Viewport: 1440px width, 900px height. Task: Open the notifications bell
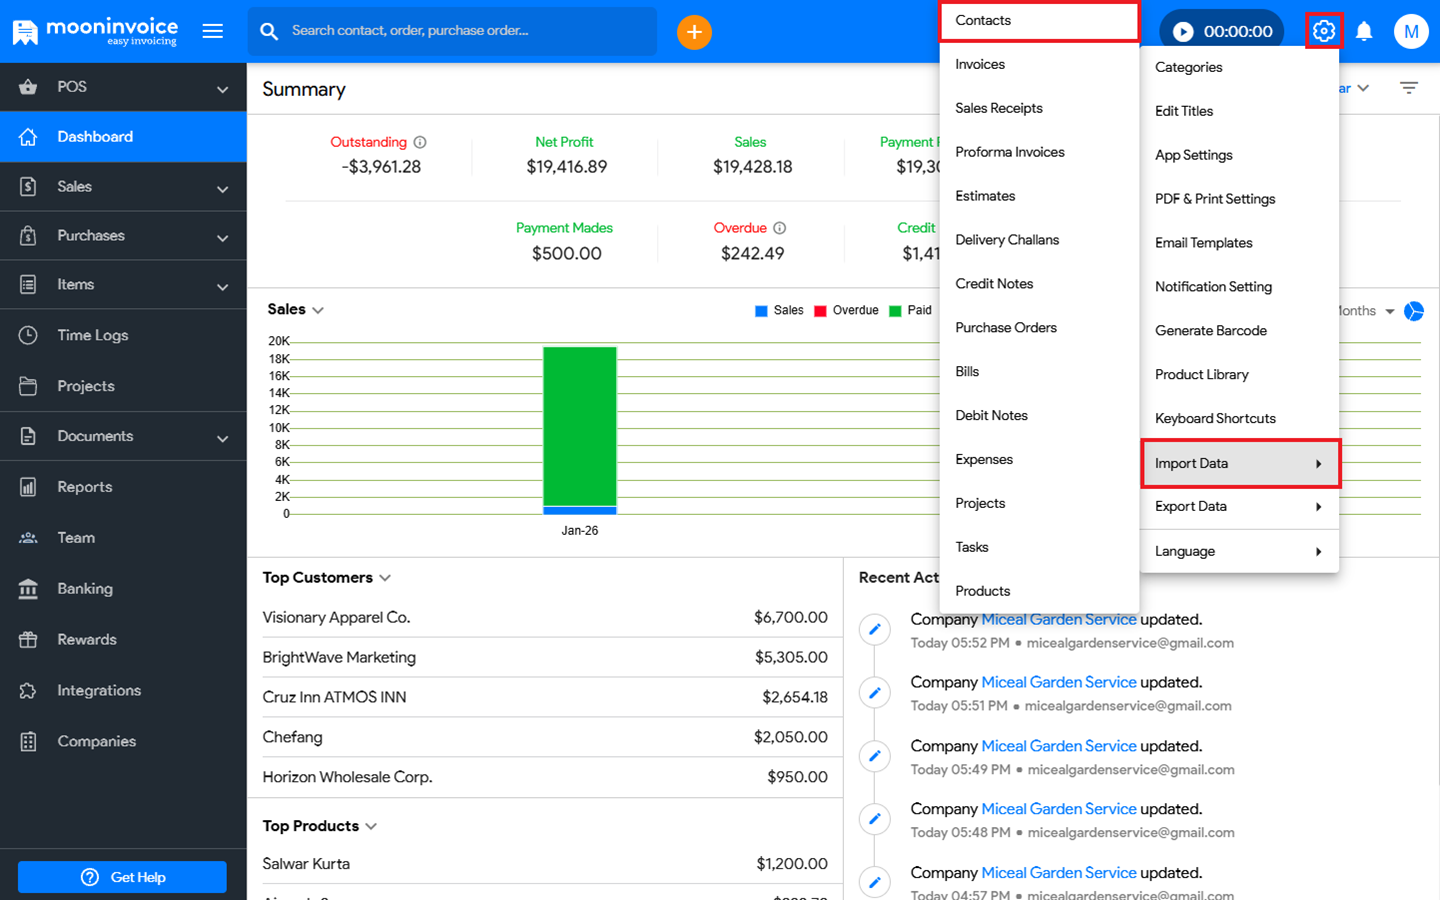(x=1364, y=32)
